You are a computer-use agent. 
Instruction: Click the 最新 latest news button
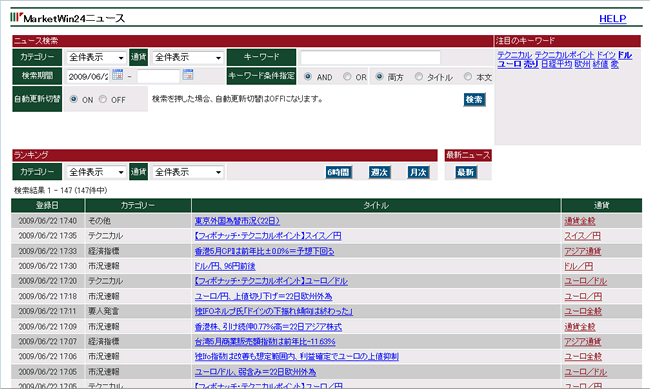point(466,172)
